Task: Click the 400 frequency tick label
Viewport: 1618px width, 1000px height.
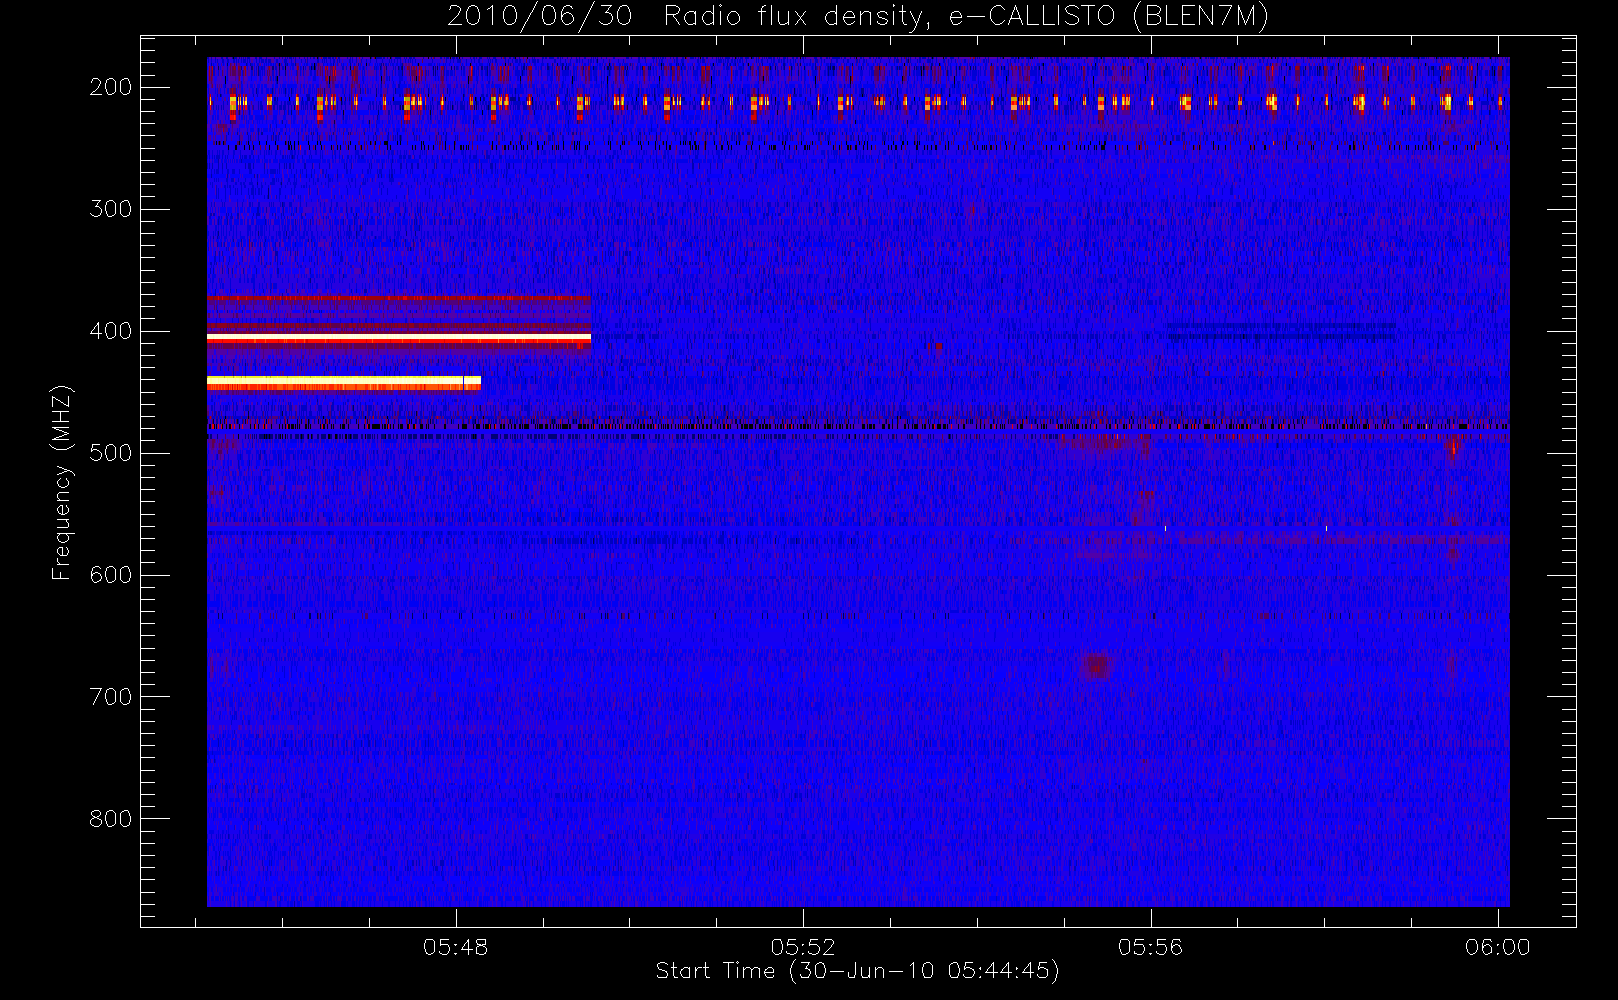Action: [111, 331]
